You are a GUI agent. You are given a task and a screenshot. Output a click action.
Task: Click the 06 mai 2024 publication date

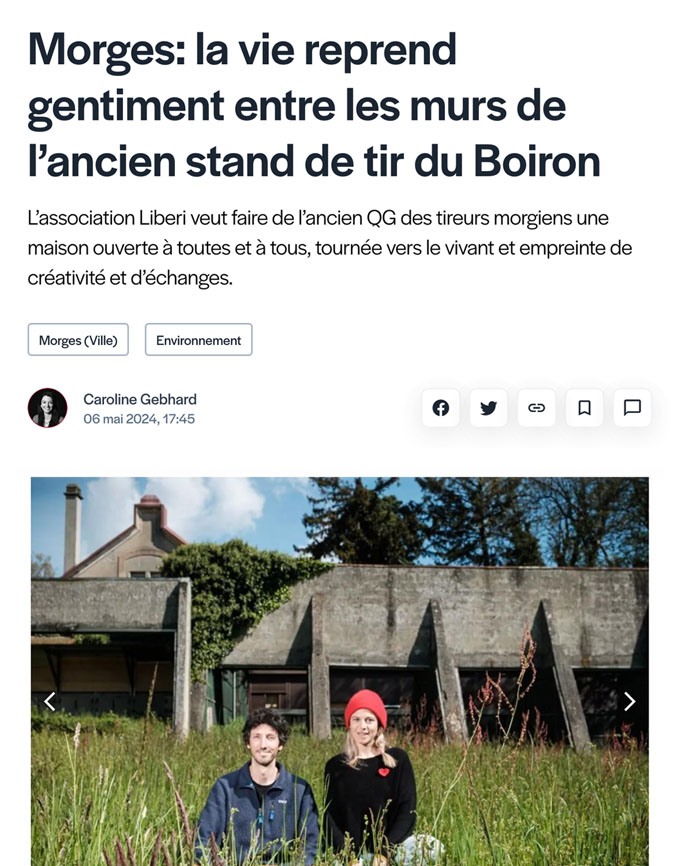(139, 419)
